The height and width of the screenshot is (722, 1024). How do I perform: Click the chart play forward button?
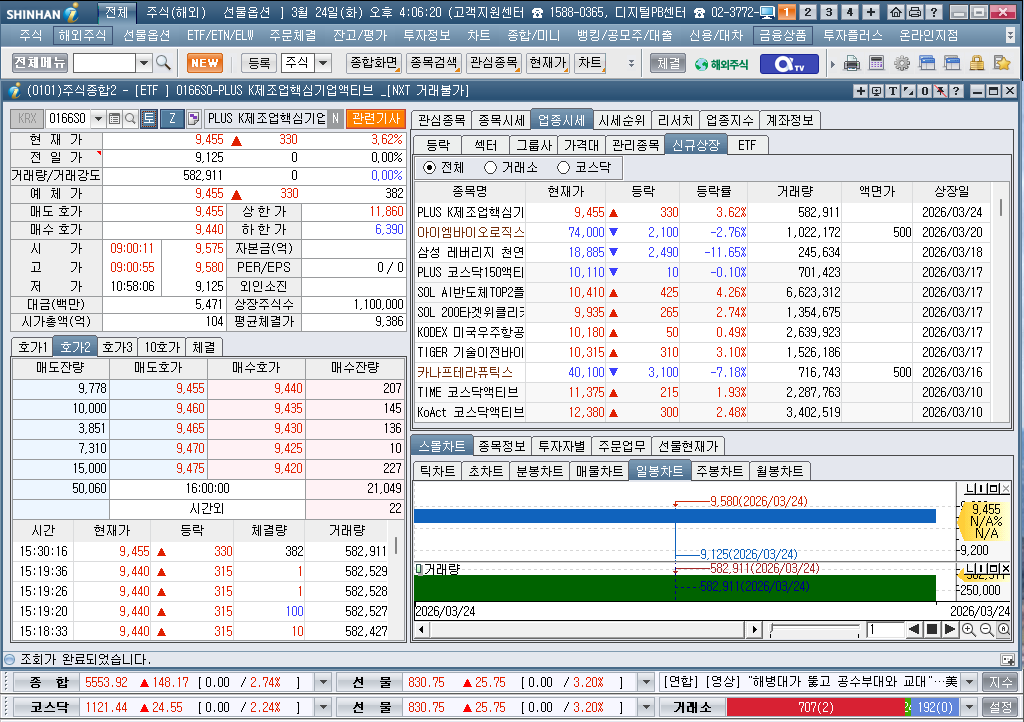950,629
